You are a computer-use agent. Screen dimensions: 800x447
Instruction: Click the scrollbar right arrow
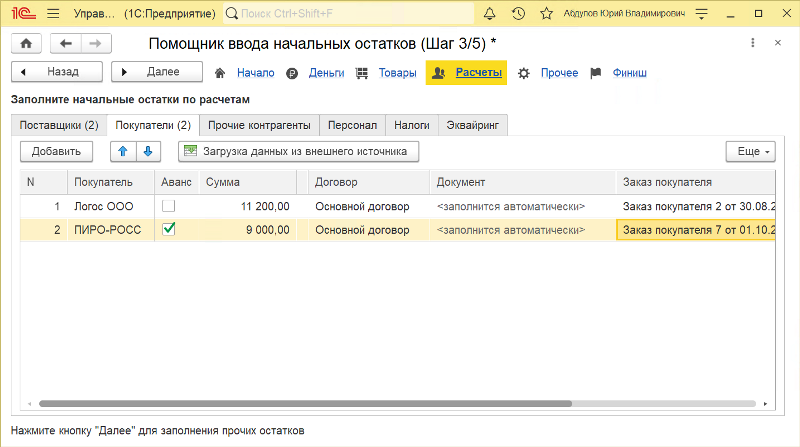coord(765,404)
